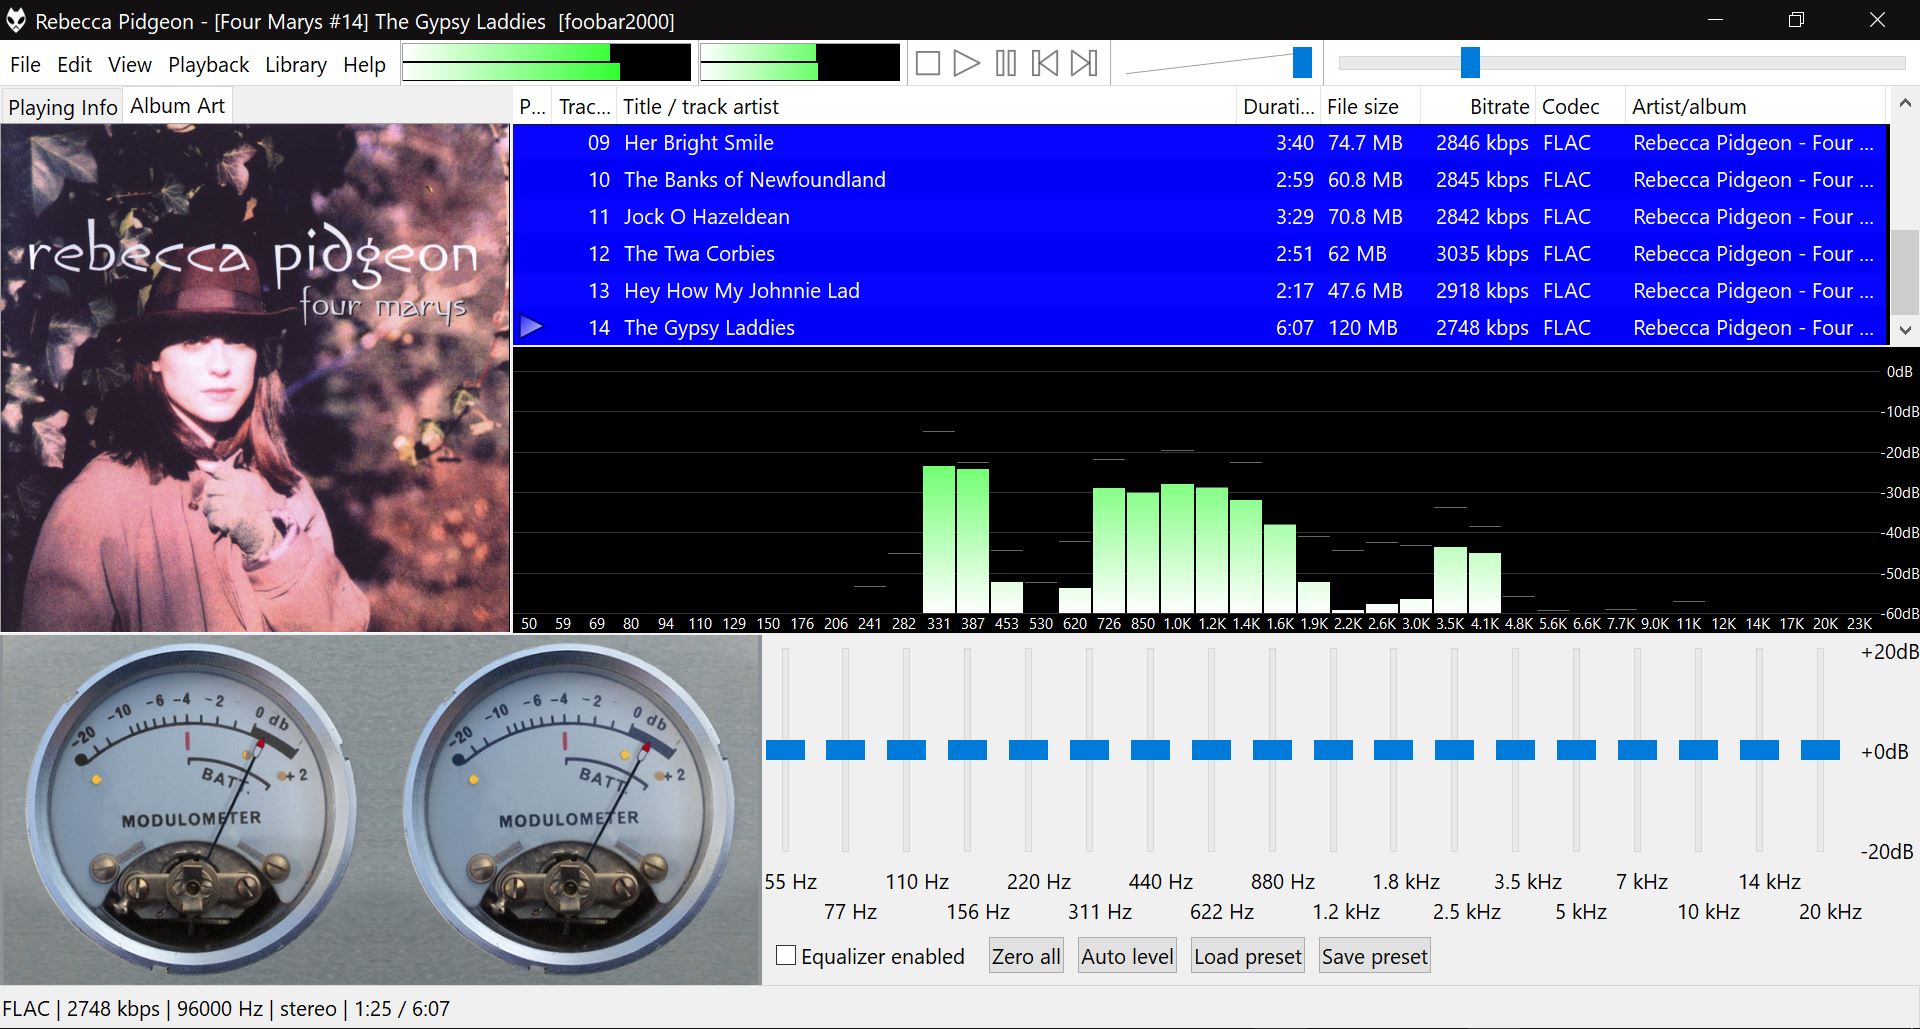The image size is (1920, 1029).
Task: Click the File size column header
Action: coord(1370,107)
